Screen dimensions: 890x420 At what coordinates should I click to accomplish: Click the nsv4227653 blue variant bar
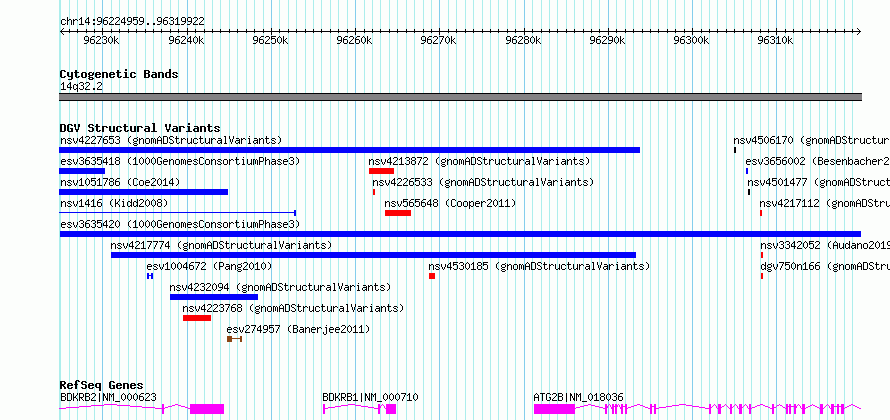(350, 150)
